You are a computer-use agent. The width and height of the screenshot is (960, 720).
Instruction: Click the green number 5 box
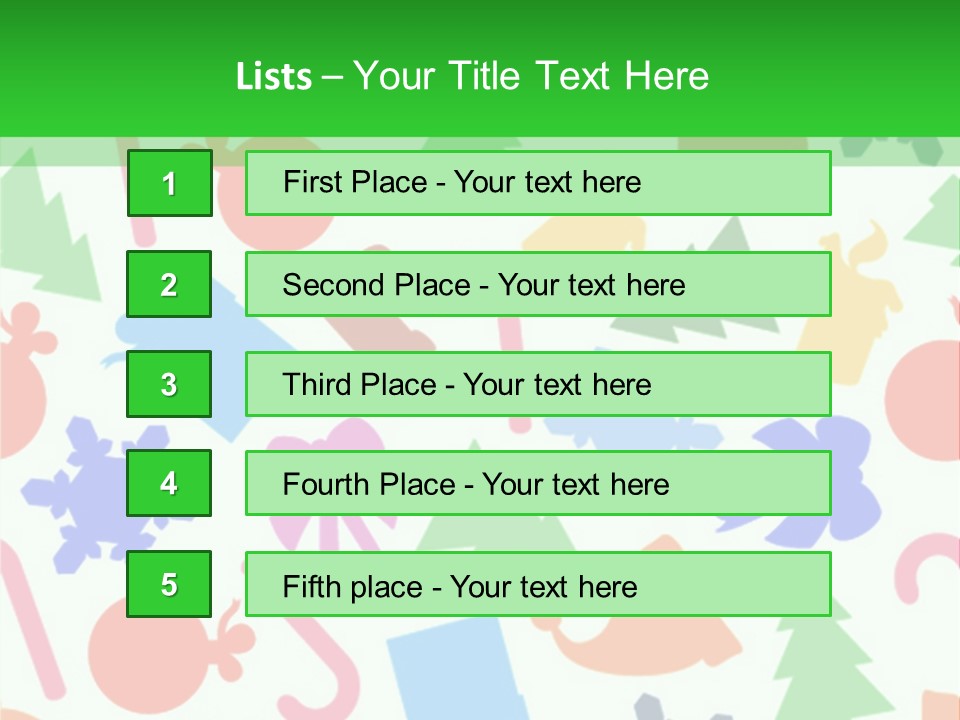click(x=169, y=584)
